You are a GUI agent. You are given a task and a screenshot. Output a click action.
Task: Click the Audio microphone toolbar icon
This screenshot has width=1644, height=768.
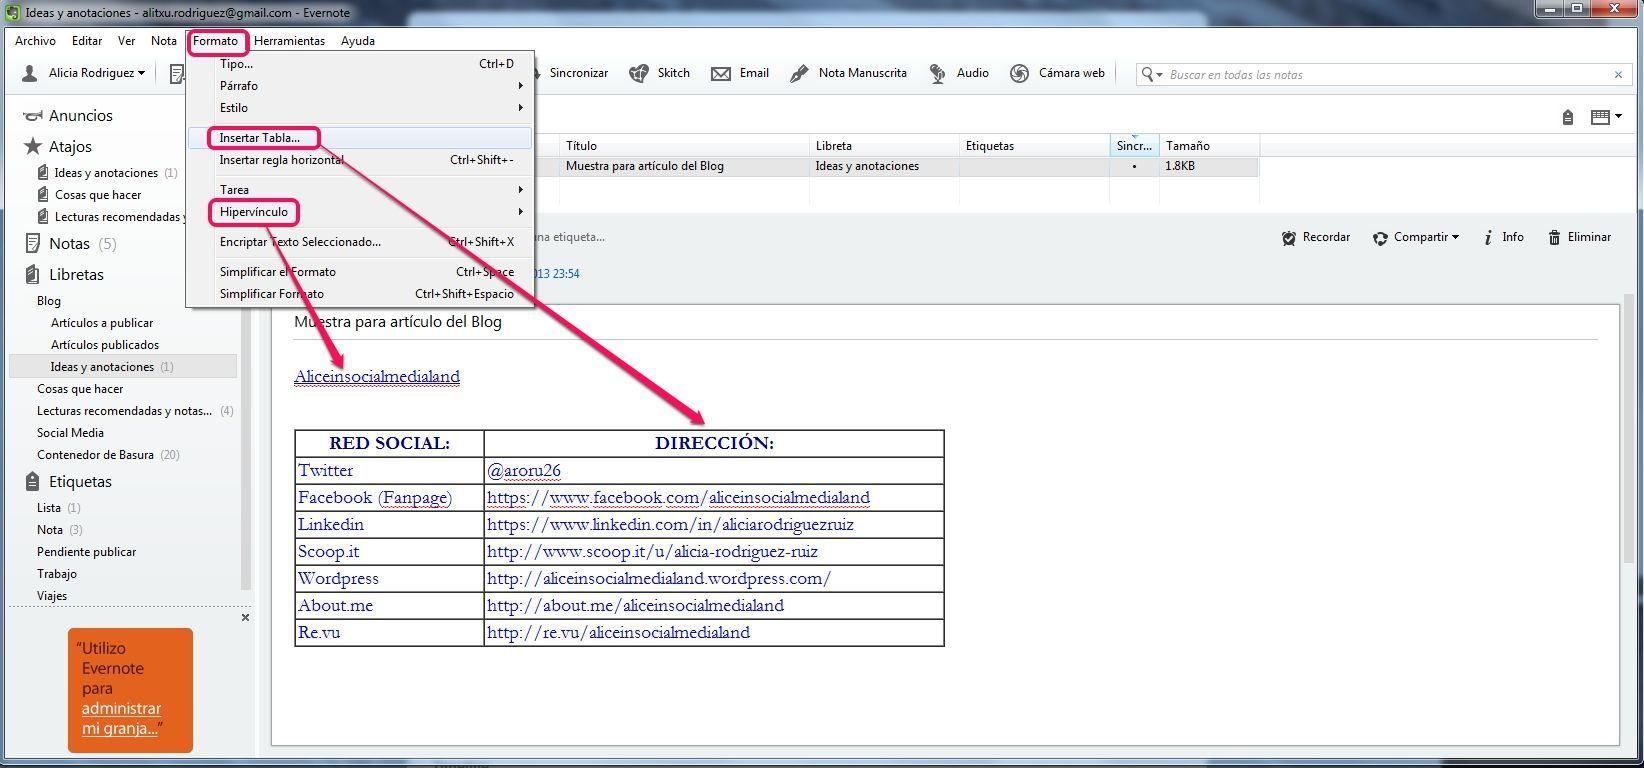[938, 73]
